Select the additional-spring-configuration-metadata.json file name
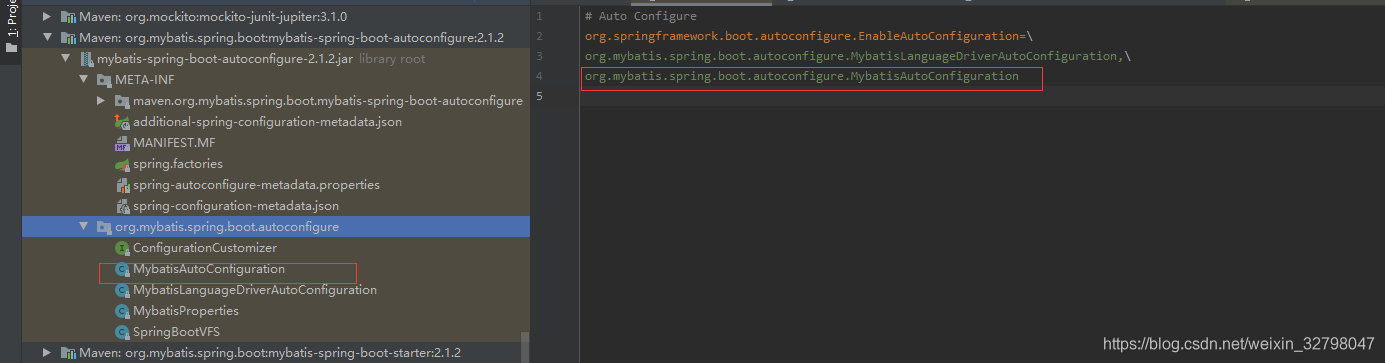The height and width of the screenshot is (363, 1385). 267,122
